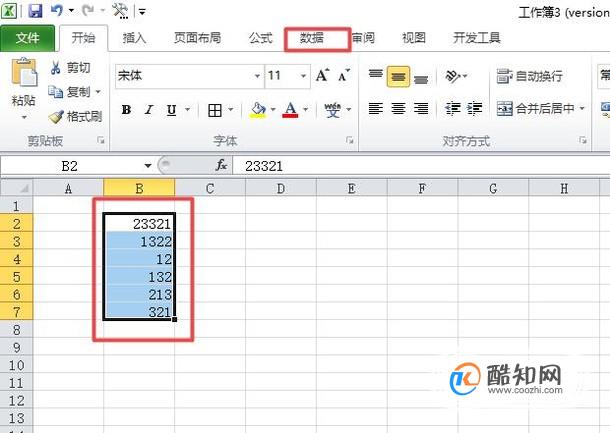610x433 pixels.
Task: Open the 剪贴板 clipboard dialog launcher
Action: tap(101, 140)
